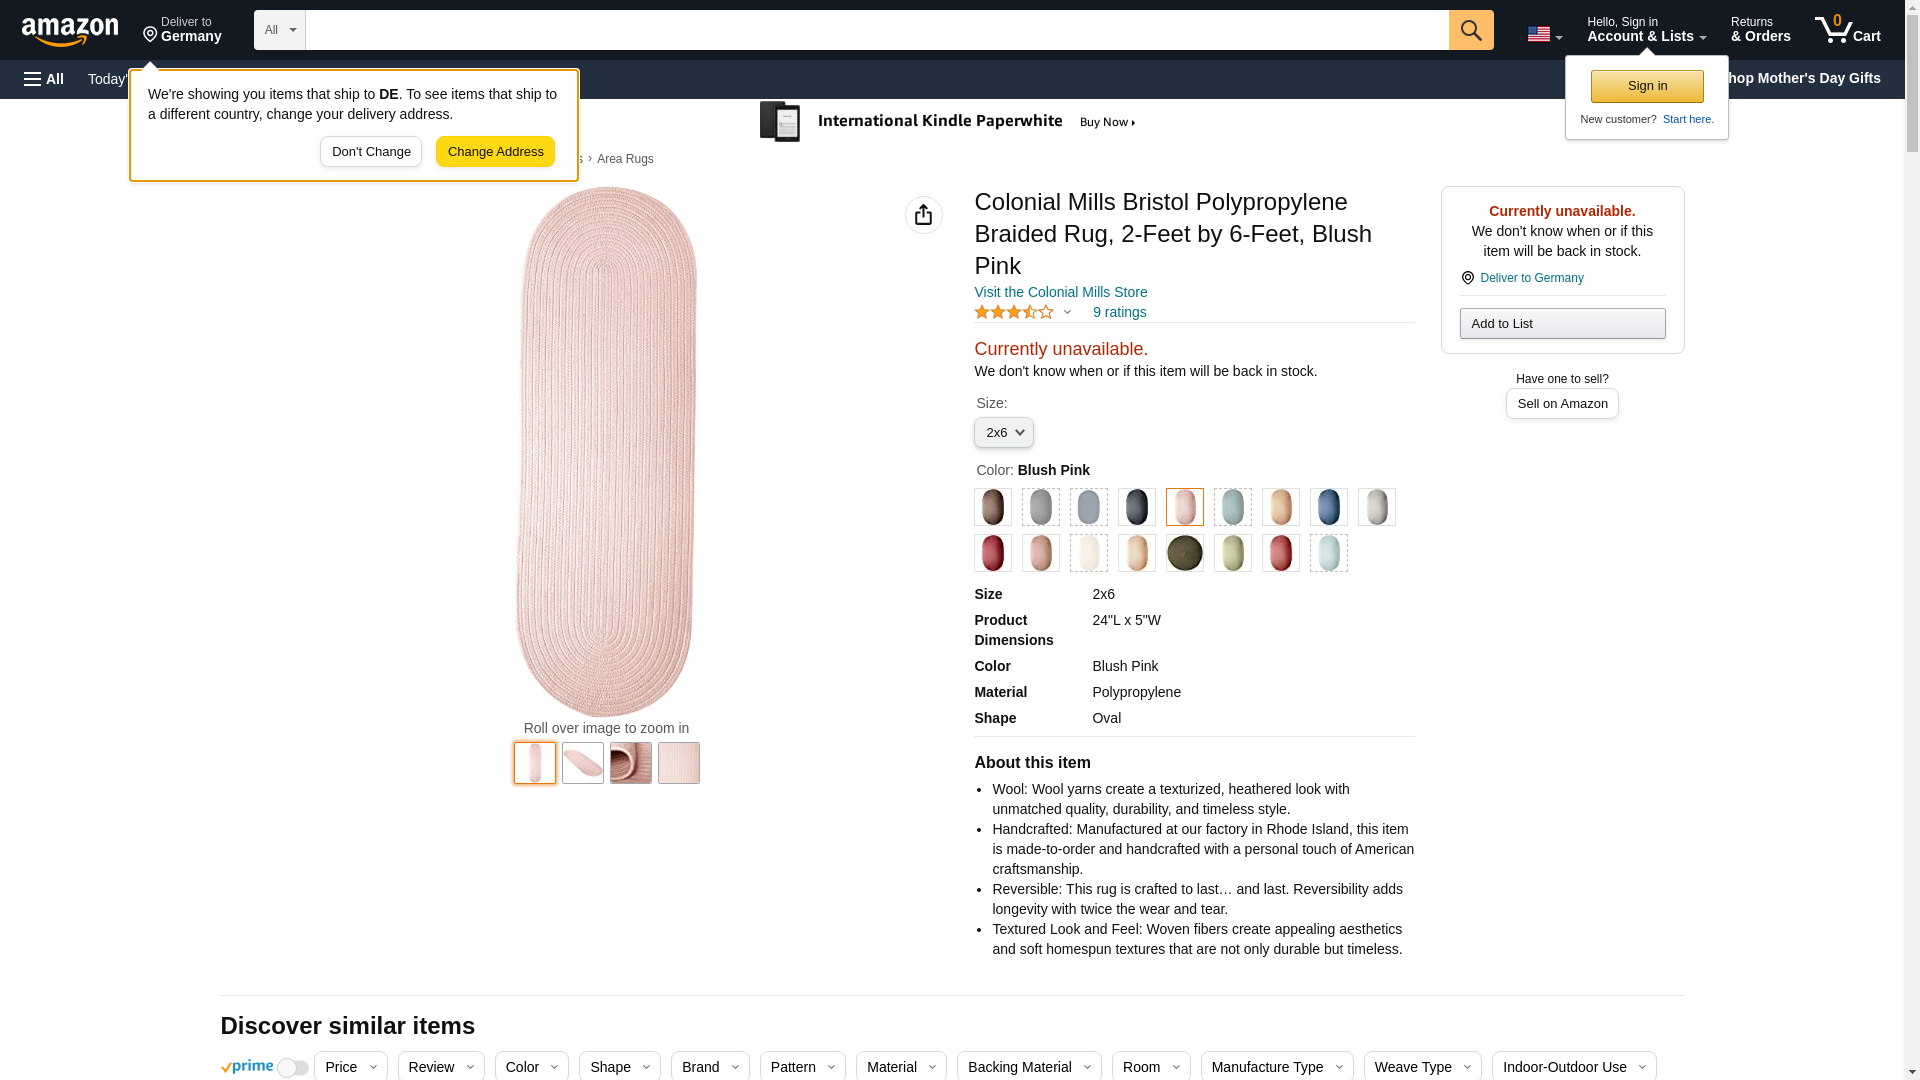The image size is (1920, 1080).
Task: Select the dark green color swatch
Action: [1184, 553]
